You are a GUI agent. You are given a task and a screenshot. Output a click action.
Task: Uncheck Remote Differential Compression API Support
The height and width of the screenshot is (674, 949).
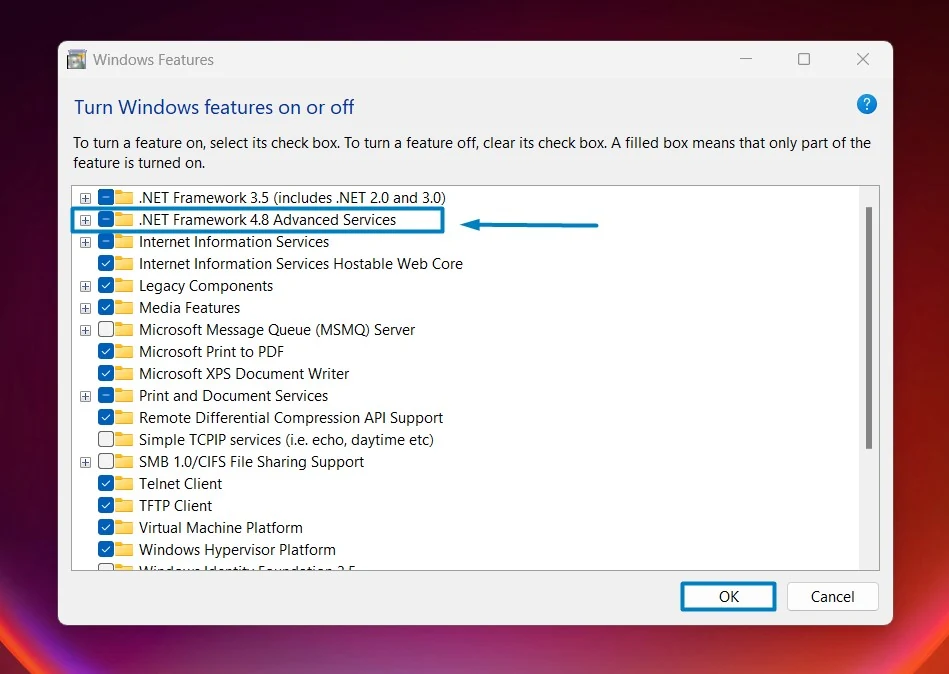click(106, 417)
